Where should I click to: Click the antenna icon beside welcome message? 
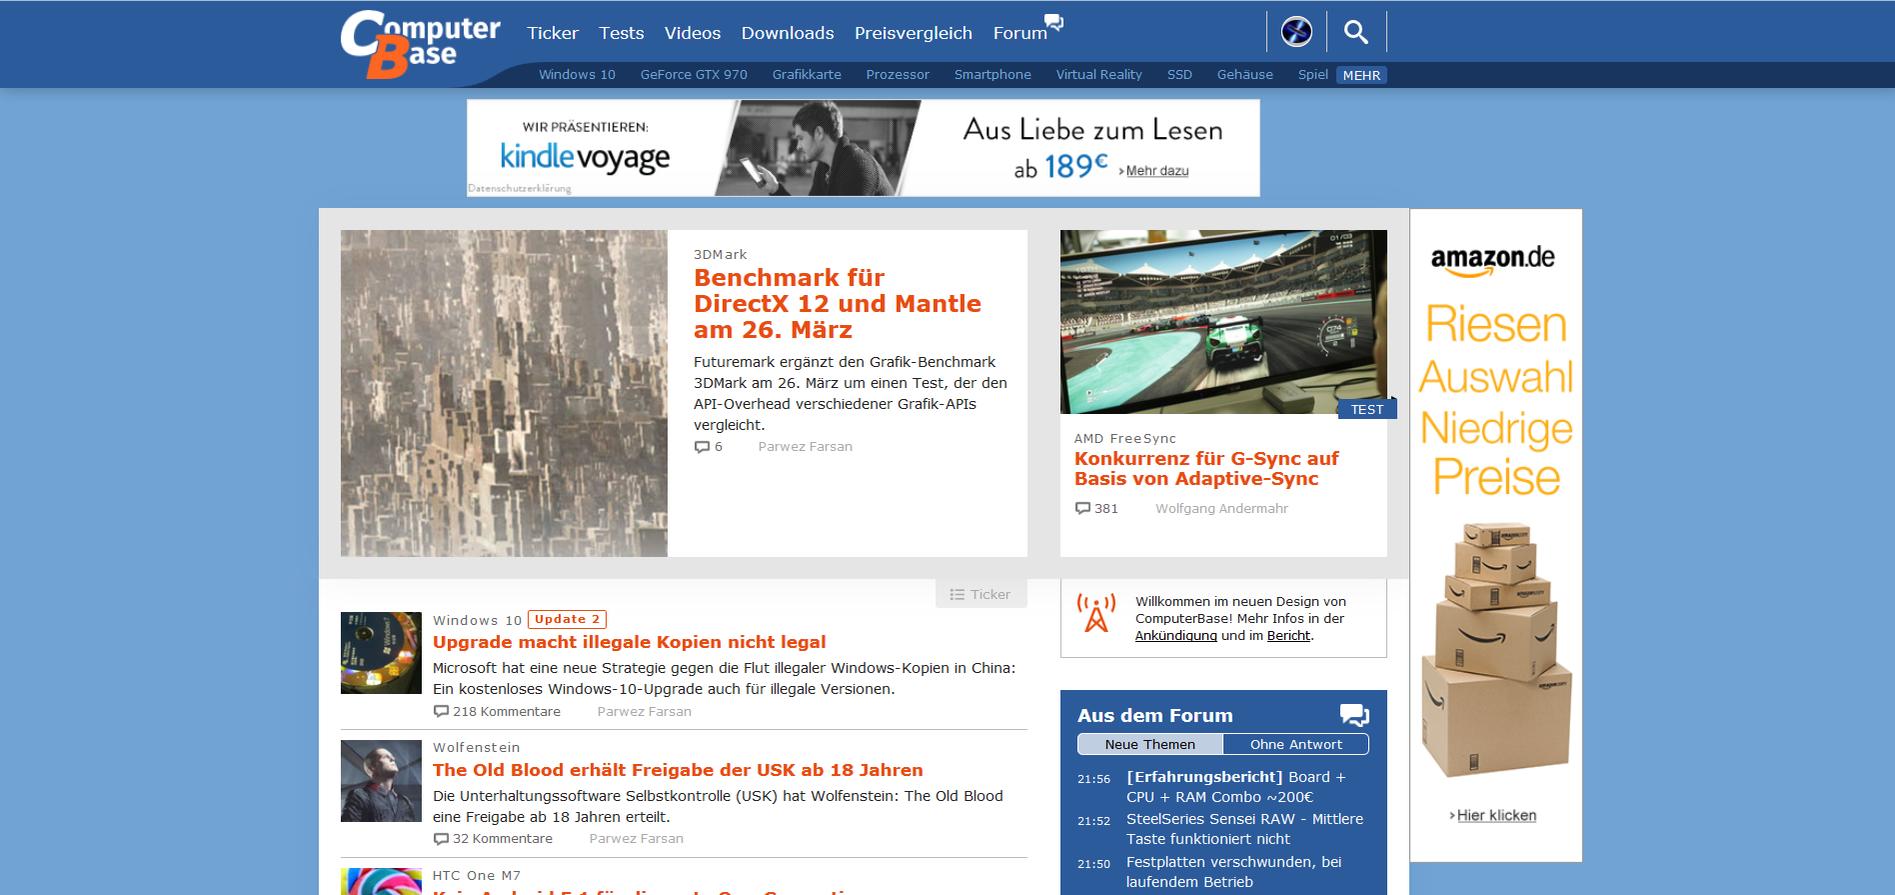(x=1097, y=613)
